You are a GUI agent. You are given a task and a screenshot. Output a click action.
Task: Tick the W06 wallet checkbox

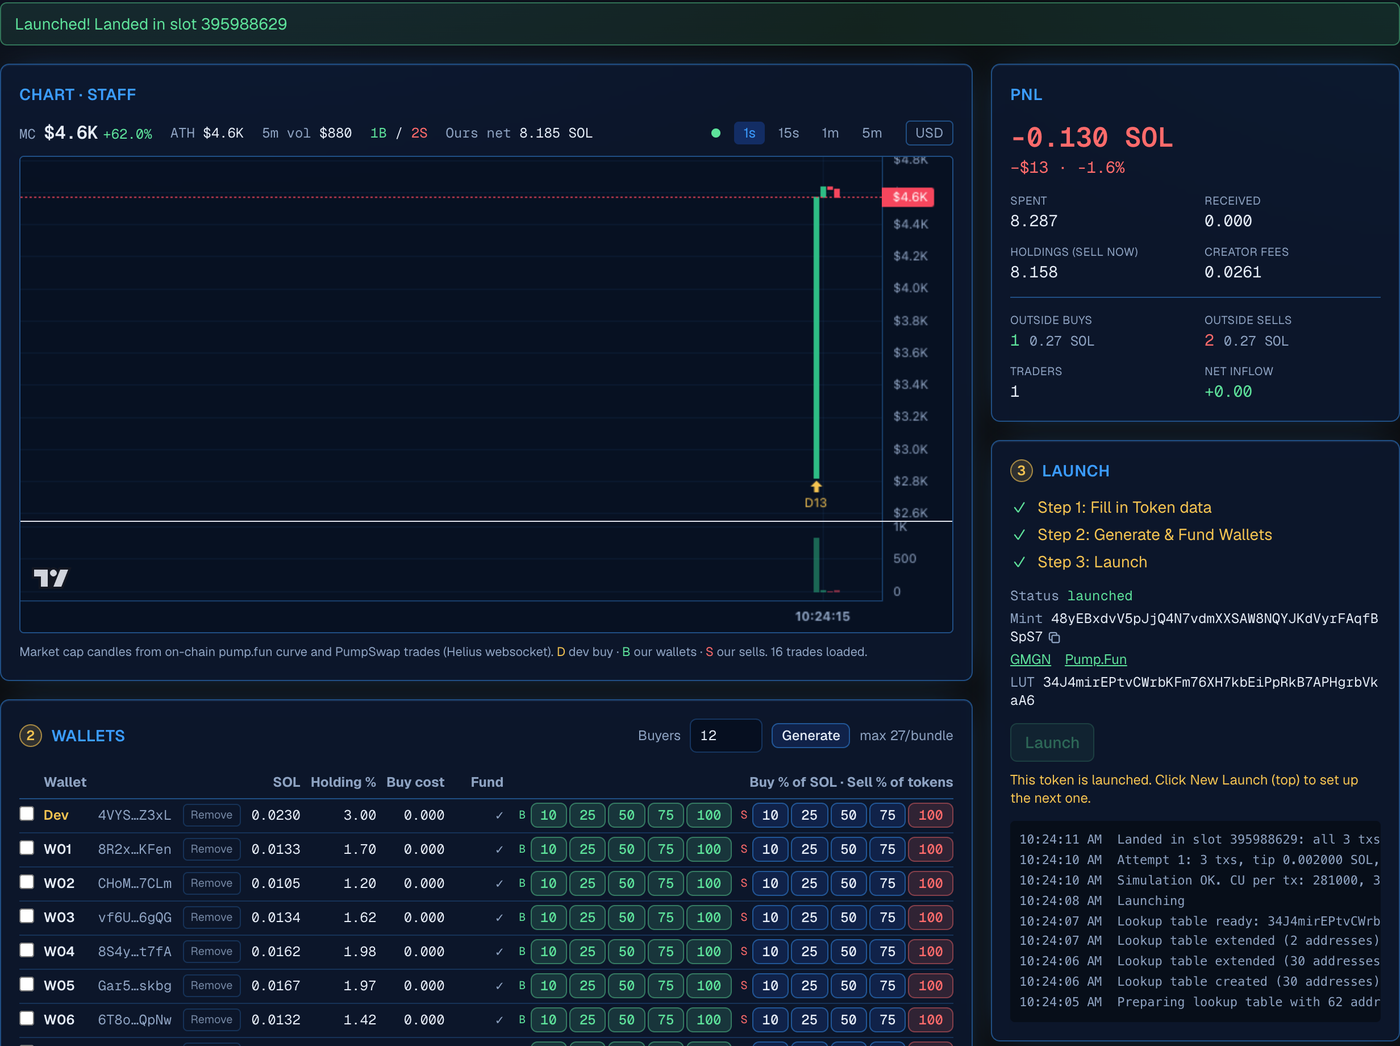click(x=27, y=1018)
